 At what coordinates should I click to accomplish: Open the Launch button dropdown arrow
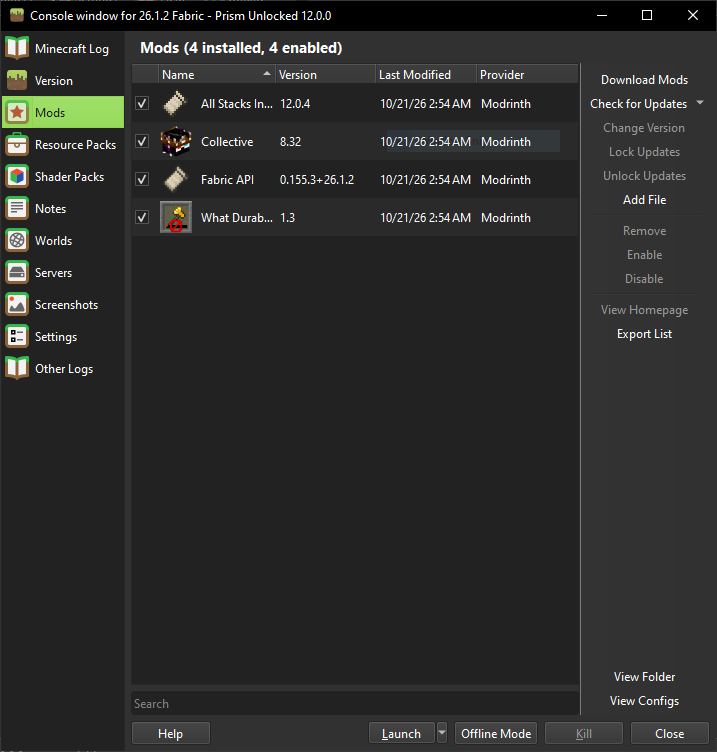coord(442,733)
